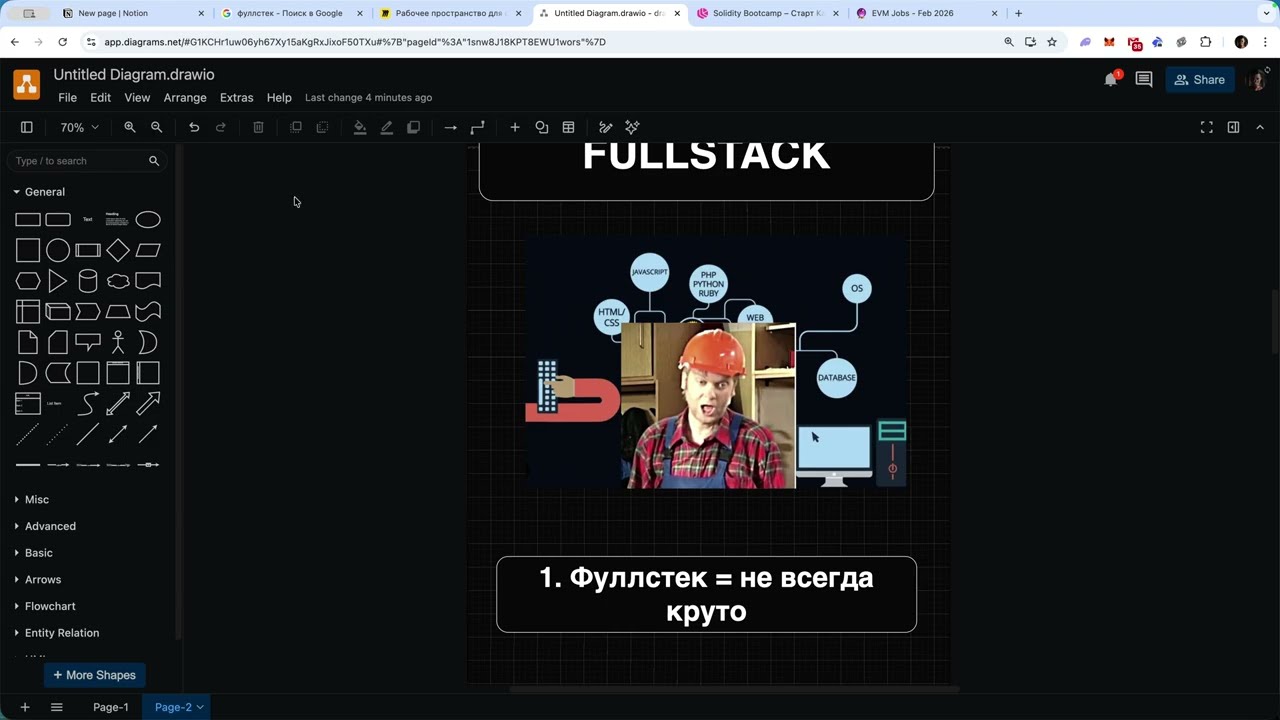Screen dimensions: 1280x720
Task: Select the actor stick figure shape
Action: [118, 342]
